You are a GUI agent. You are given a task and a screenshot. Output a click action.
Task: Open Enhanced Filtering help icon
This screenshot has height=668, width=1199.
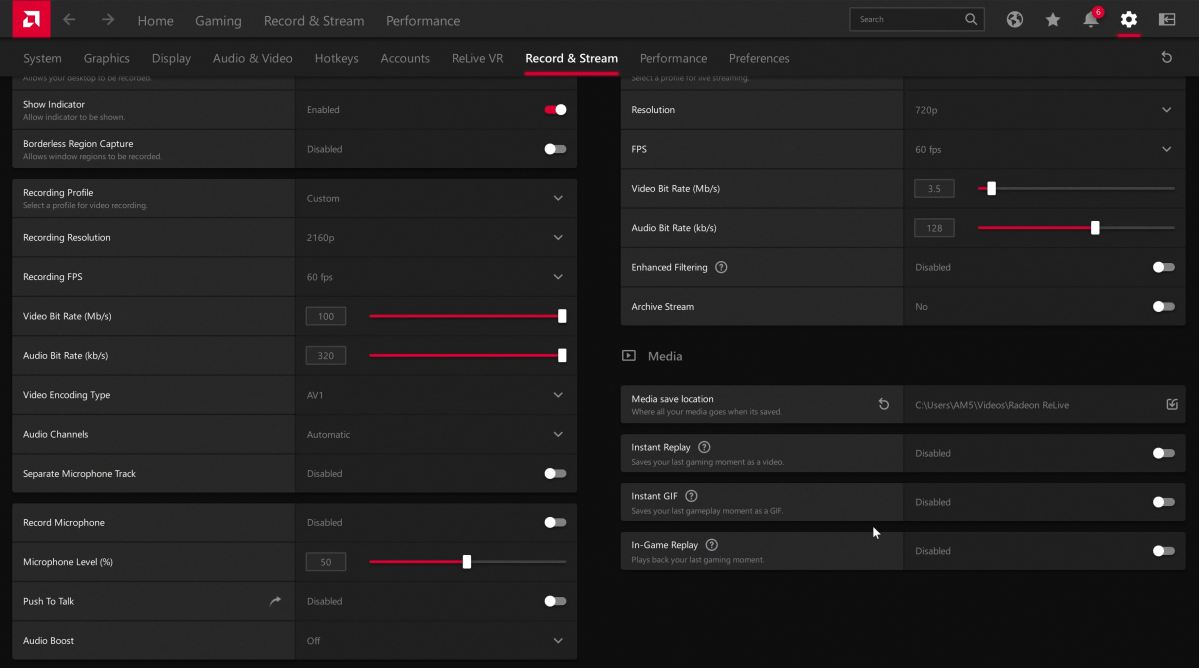point(721,268)
